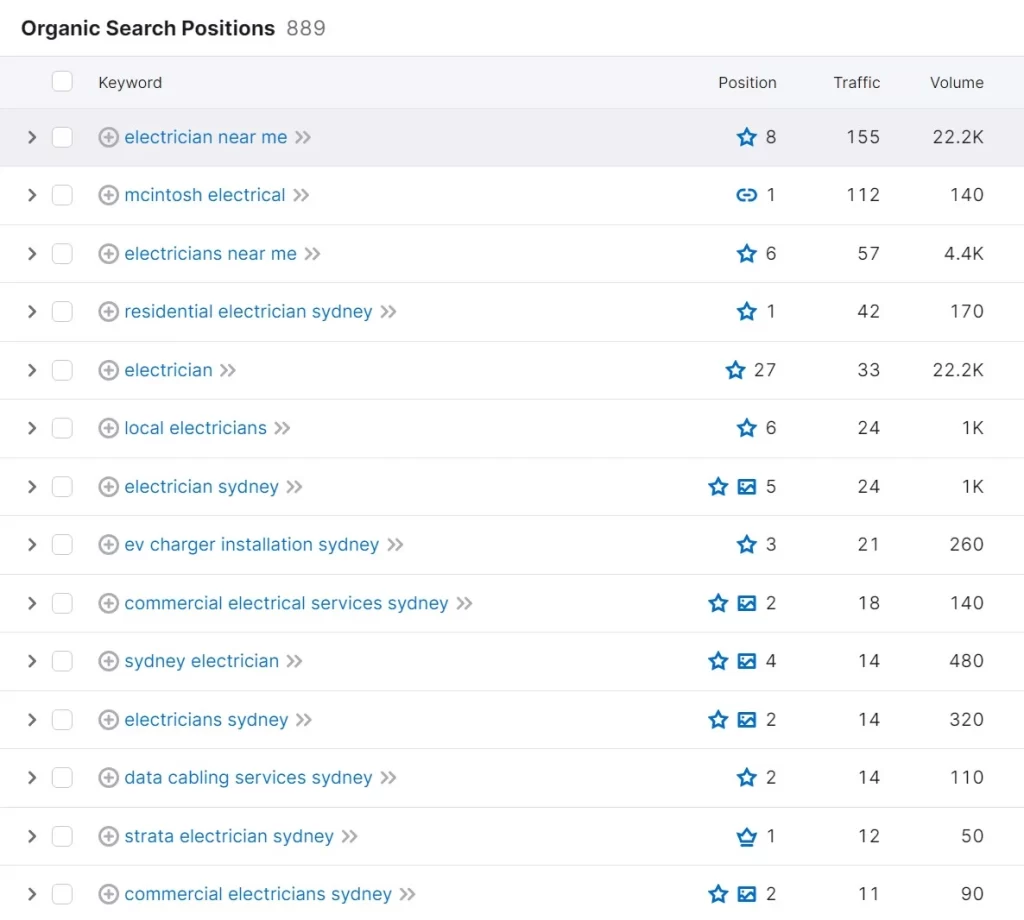The image size is (1024, 920).
Task: Click the plus icon beside 'data cabling services sydney'
Action: pyautogui.click(x=108, y=778)
